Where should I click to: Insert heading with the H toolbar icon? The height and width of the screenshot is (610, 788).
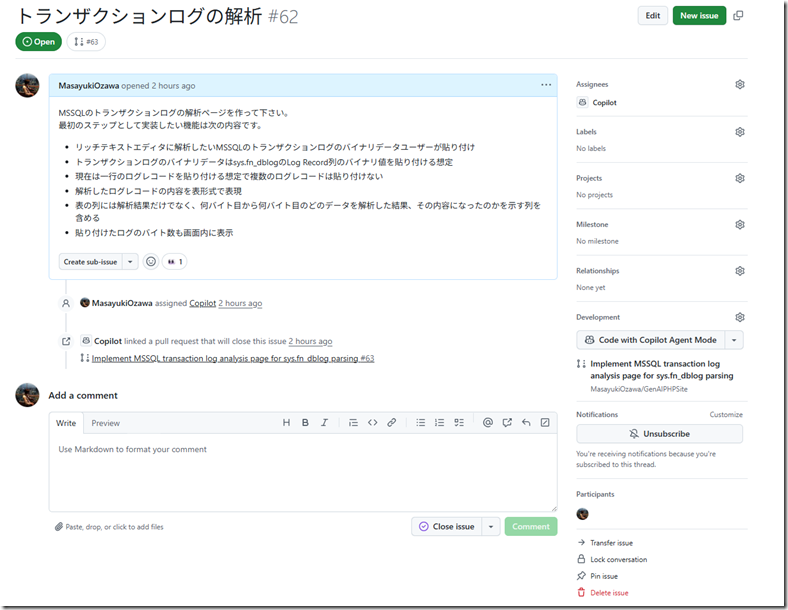[286, 423]
